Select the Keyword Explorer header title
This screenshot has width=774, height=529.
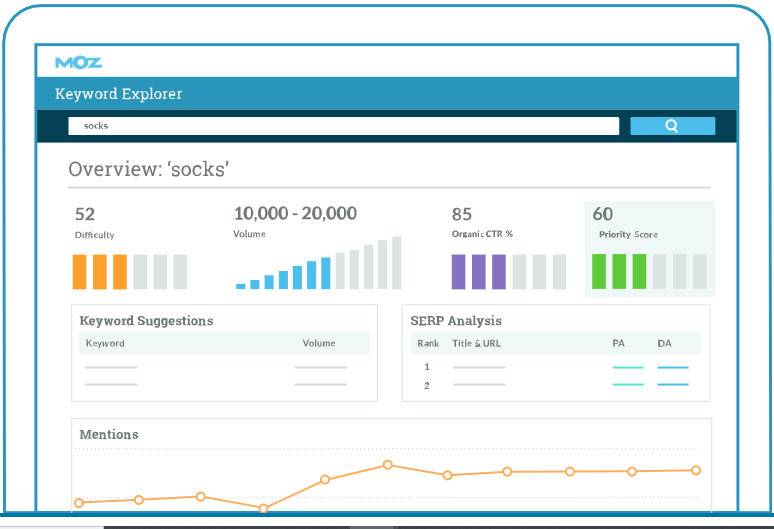click(119, 94)
